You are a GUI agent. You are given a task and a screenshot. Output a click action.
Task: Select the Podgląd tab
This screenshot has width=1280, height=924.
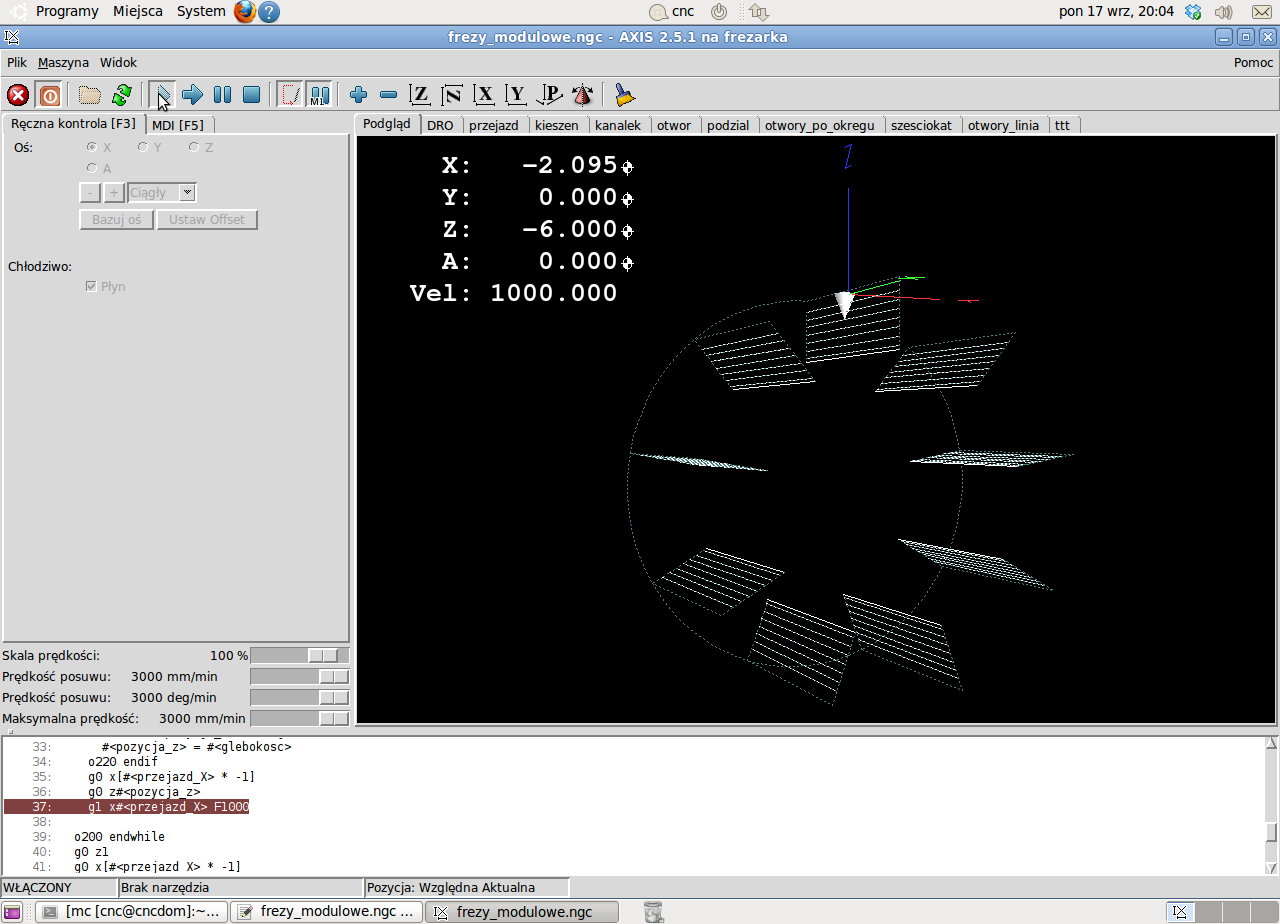(x=387, y=124)
